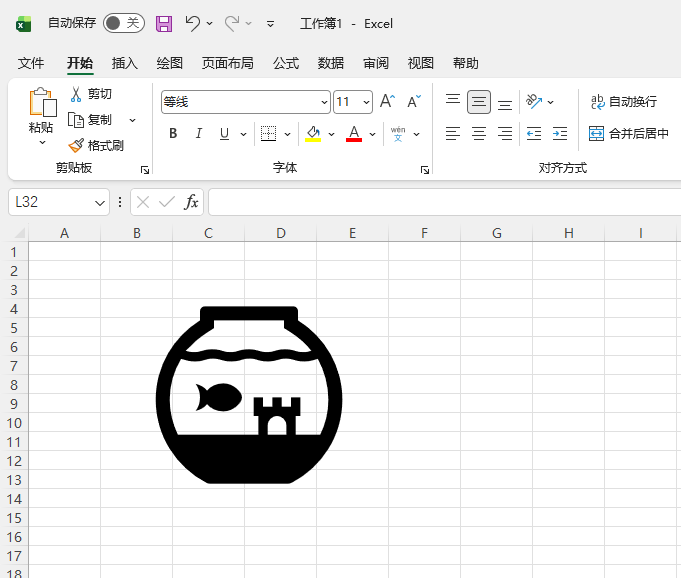The height and width of the screenshot is (578, 681).
Task: Click the Select All corner triangle
Action: click(x=19, y=233)
